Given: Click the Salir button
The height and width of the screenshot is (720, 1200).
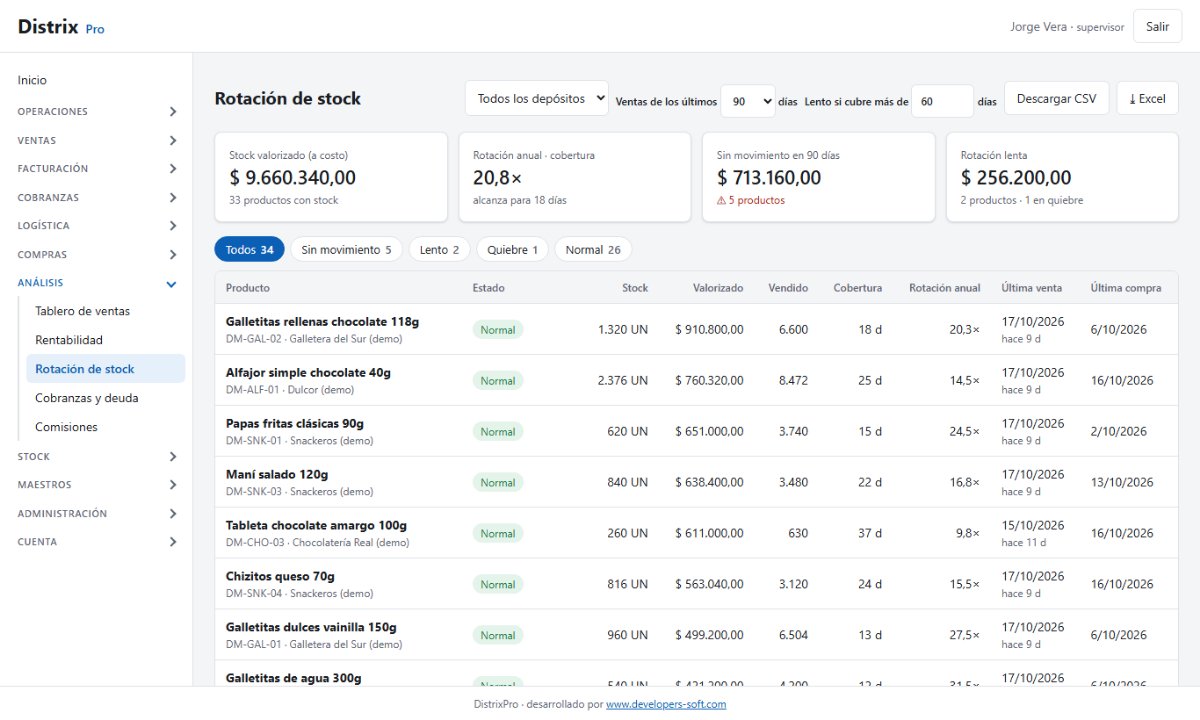Looking at the screenshot, I should tap(1157, 27).
